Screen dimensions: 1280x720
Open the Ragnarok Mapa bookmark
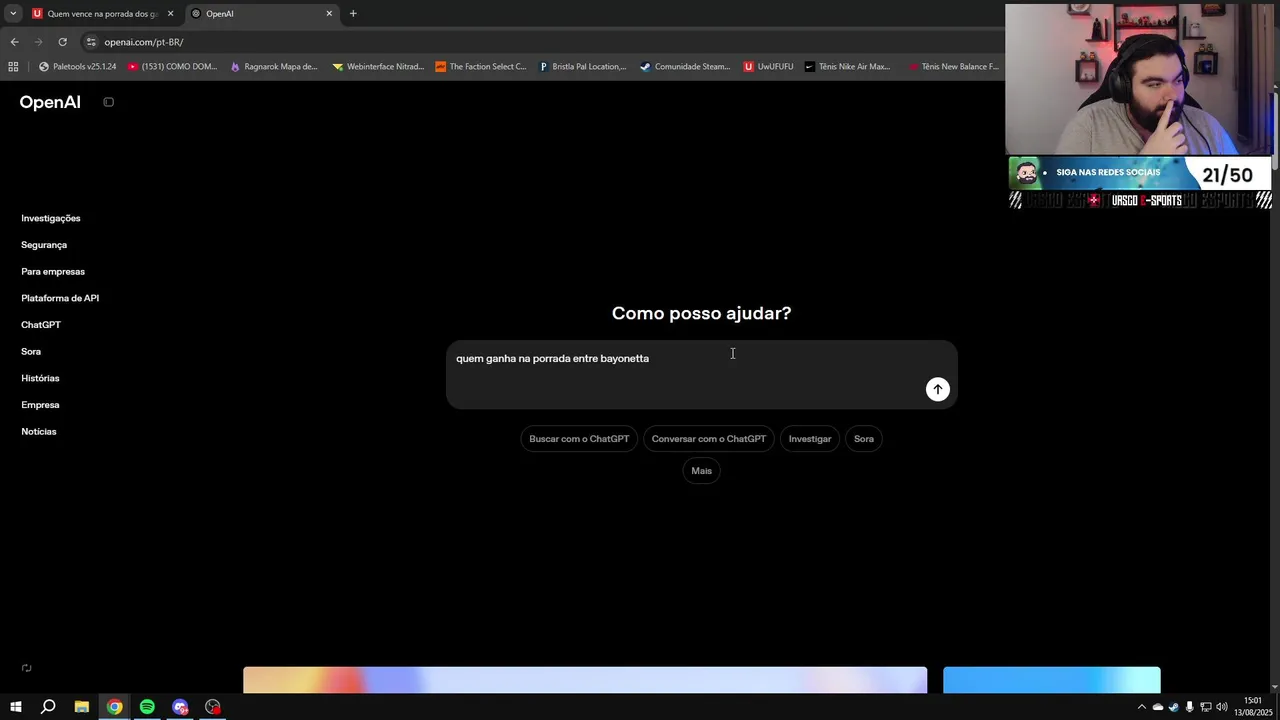point(273,67)
